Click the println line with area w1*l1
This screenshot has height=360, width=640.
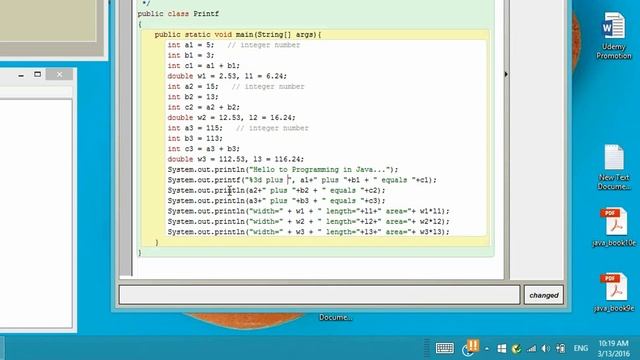(x=308, y=211)
